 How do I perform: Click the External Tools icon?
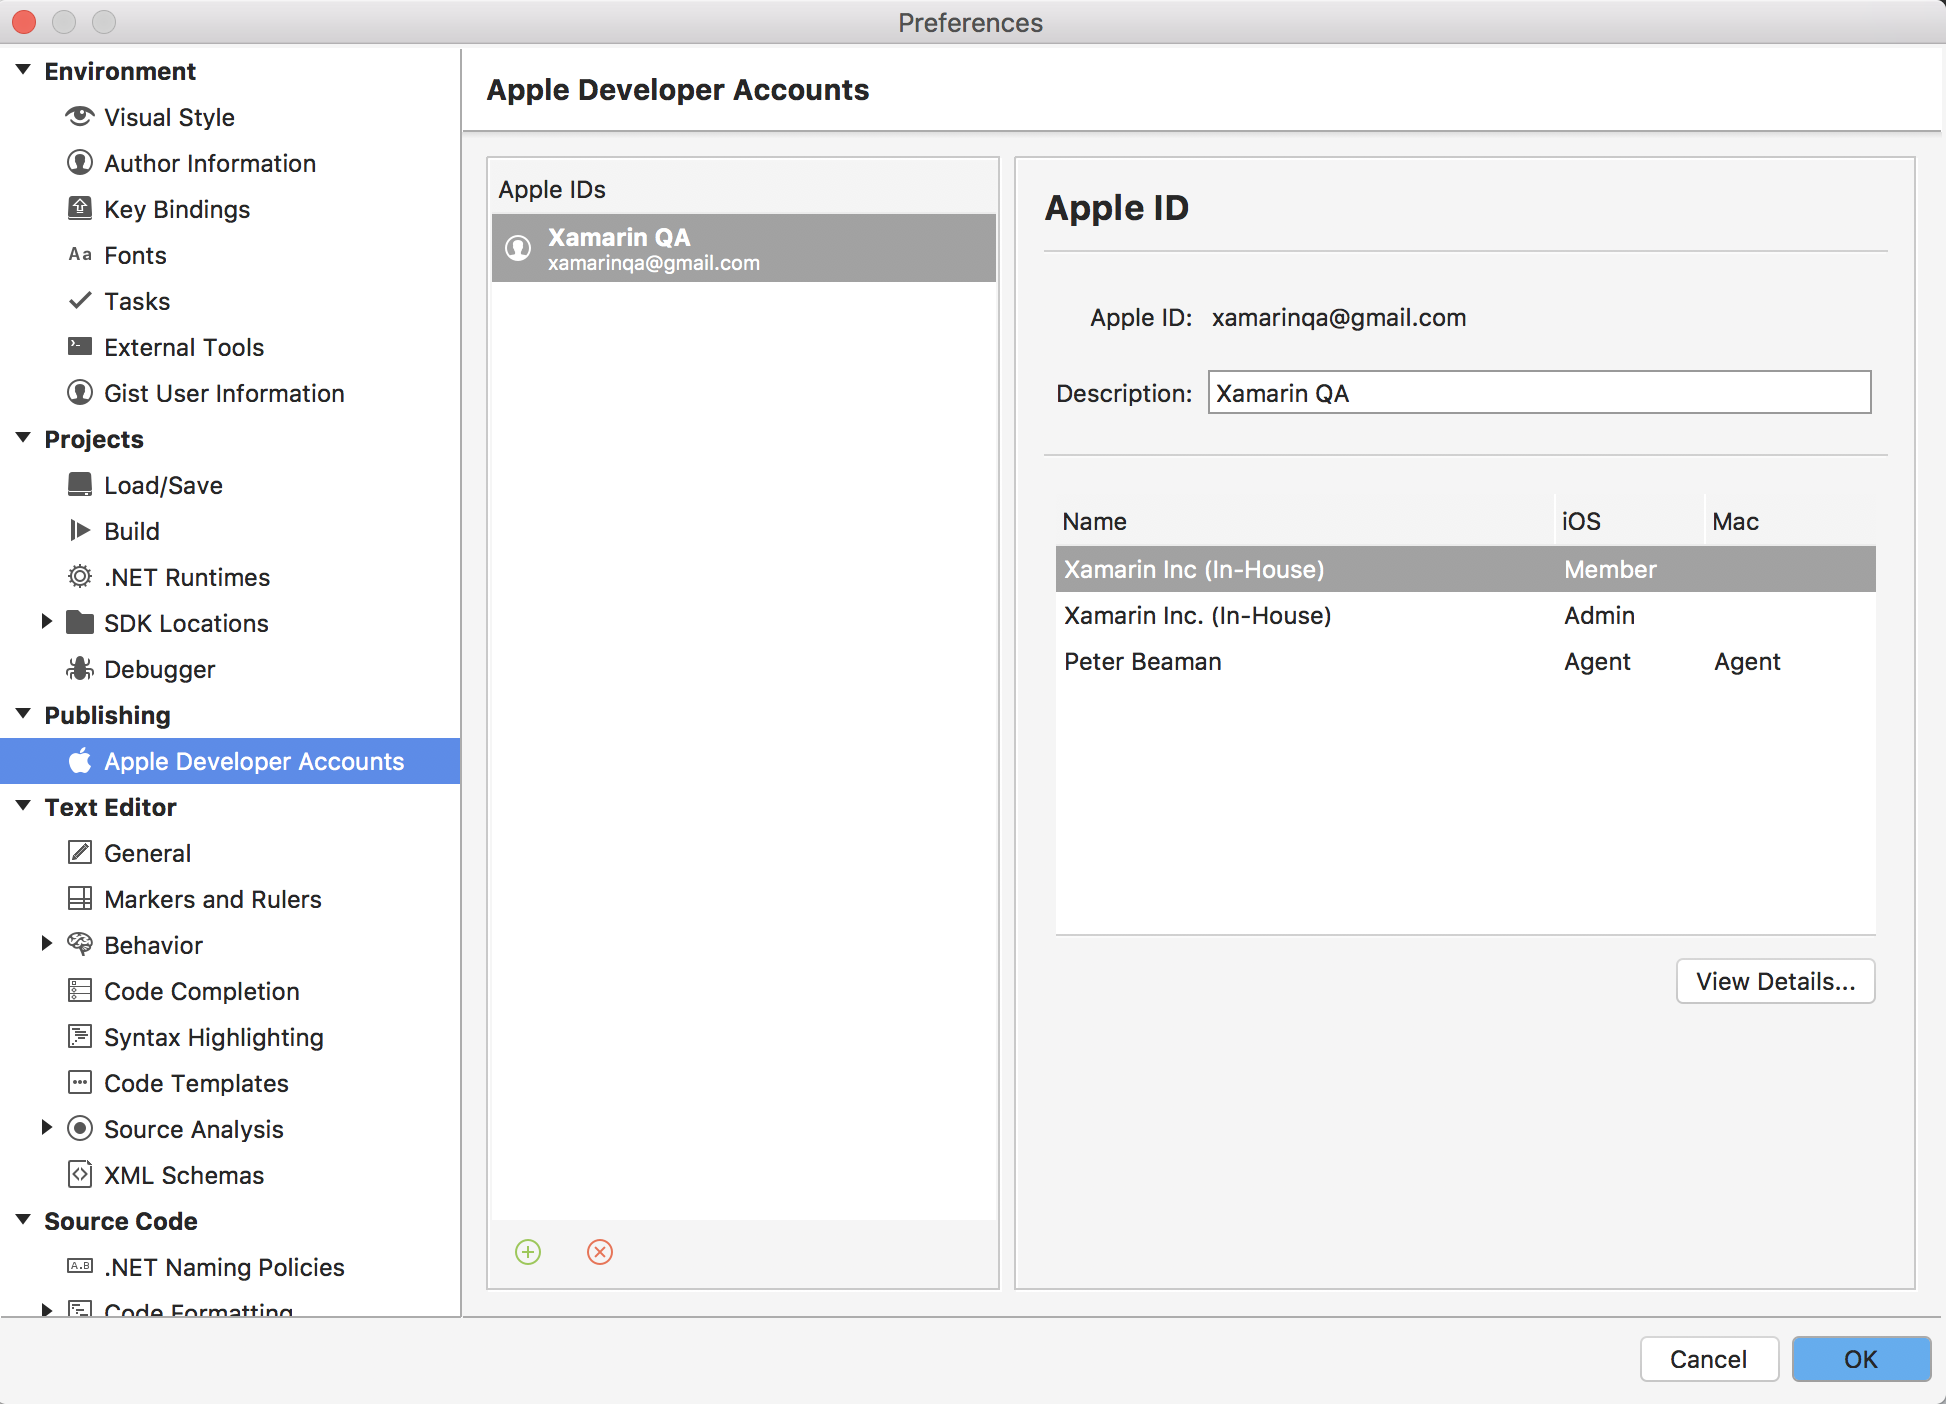coord(79,348)
